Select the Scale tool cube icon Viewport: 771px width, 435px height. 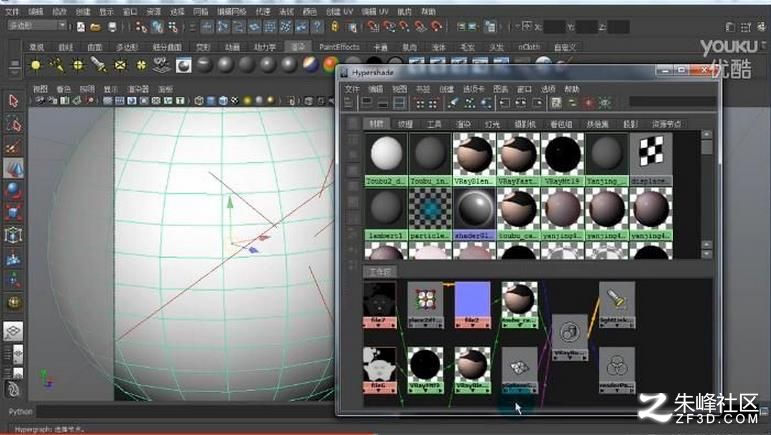coord(13,212)
